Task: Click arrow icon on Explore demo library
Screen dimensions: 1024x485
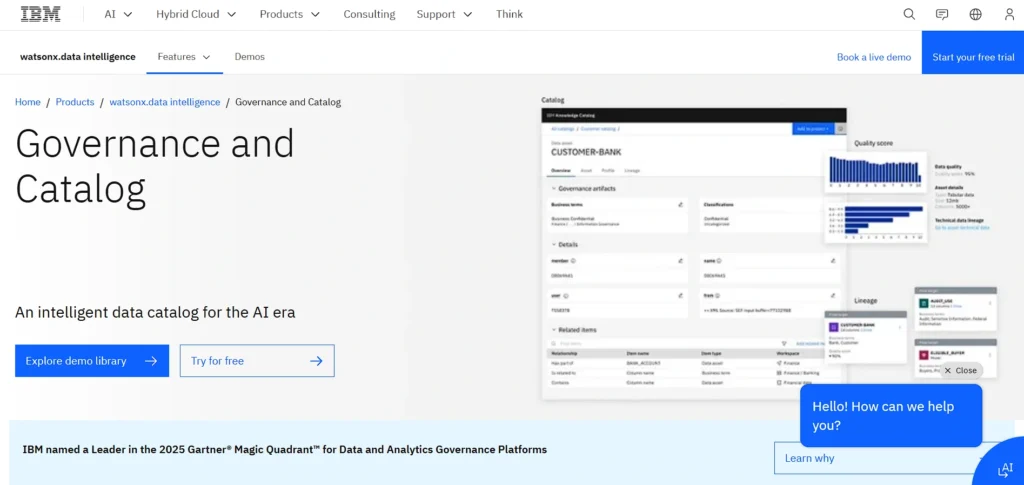Action: (x=151, y=361)
